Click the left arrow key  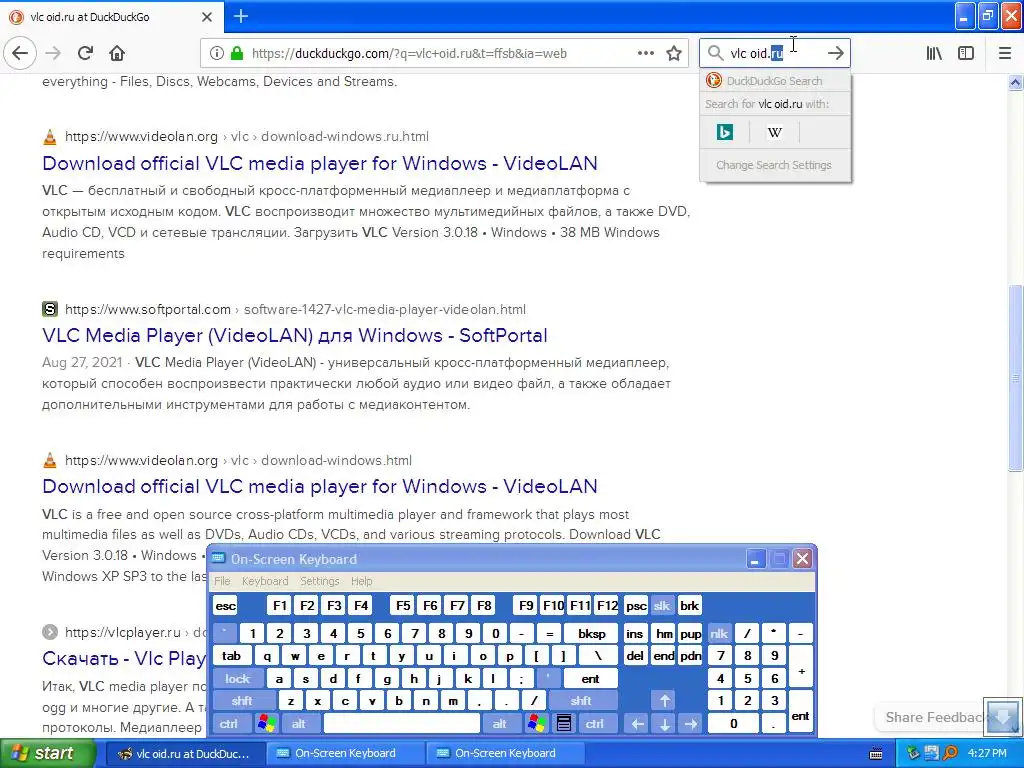point(637,724)
